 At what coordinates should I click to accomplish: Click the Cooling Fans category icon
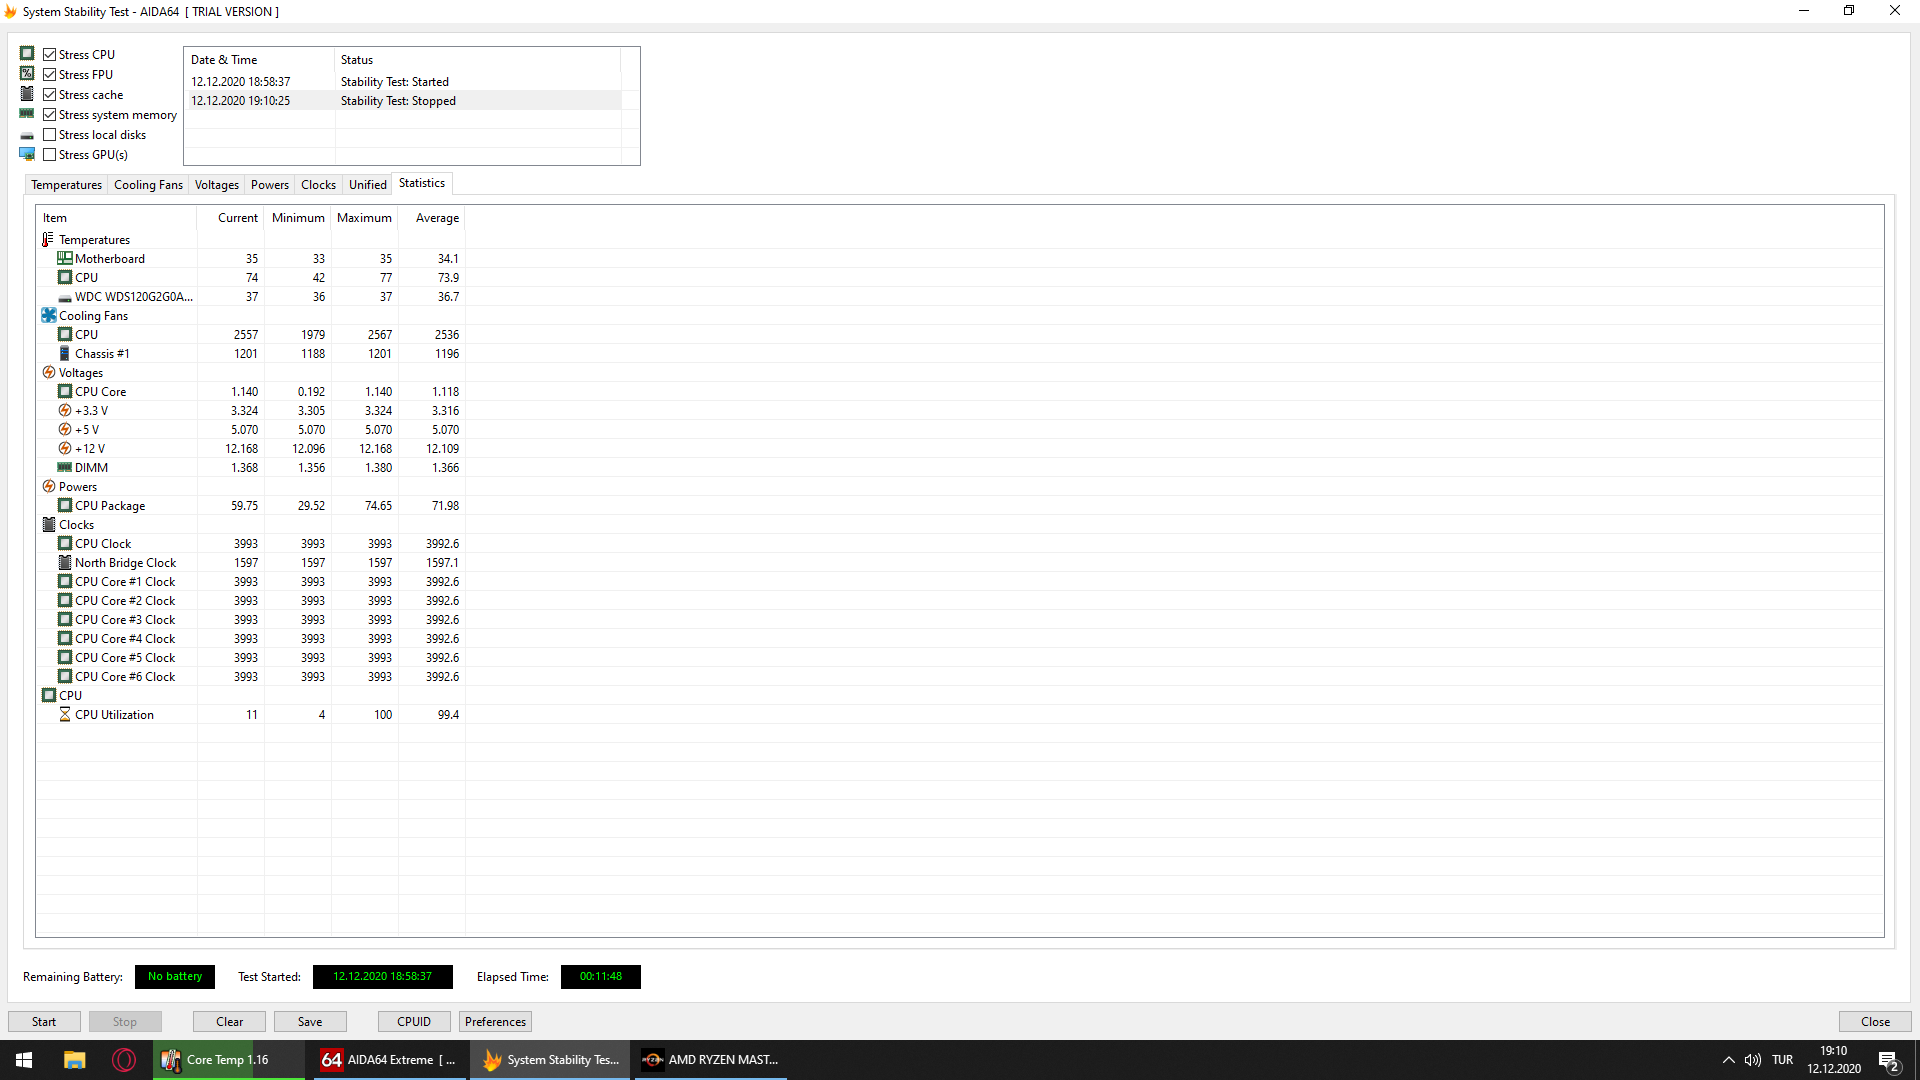(48, 316)
